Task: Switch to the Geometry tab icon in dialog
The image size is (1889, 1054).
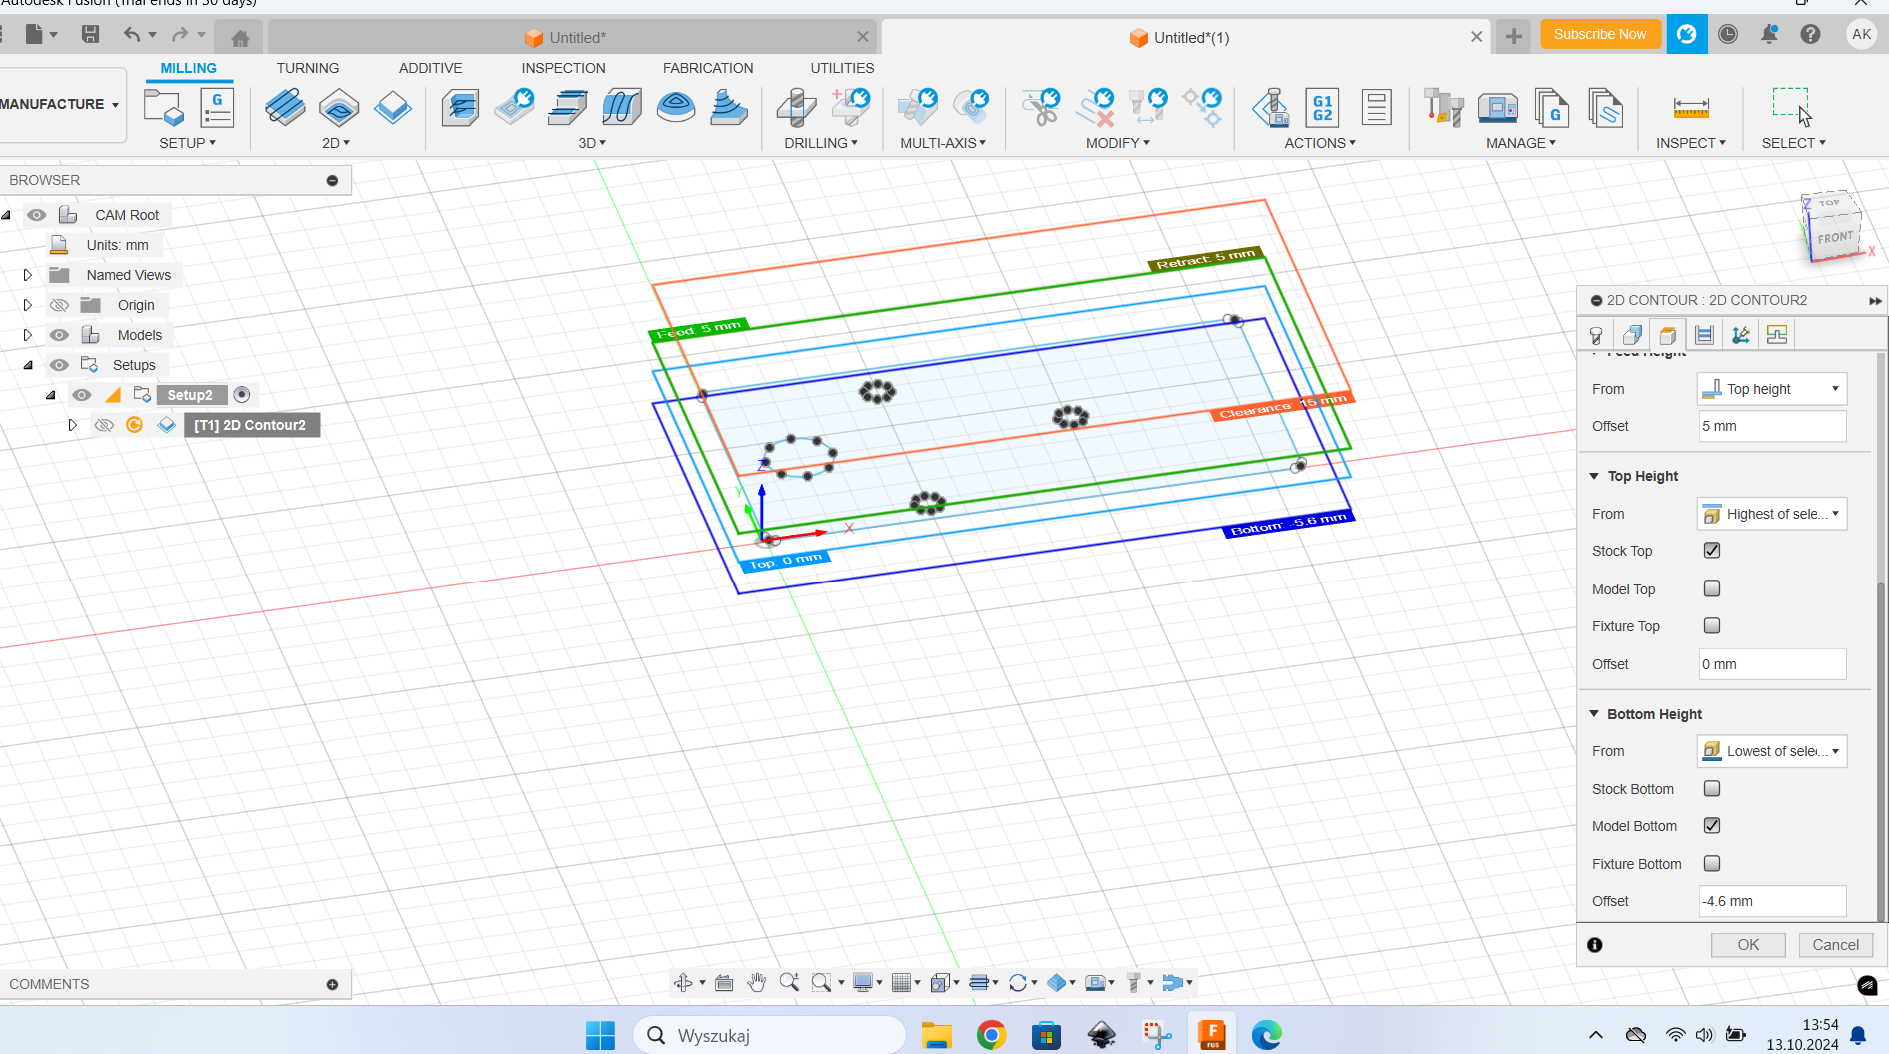Action: [x=1632, y=335]
